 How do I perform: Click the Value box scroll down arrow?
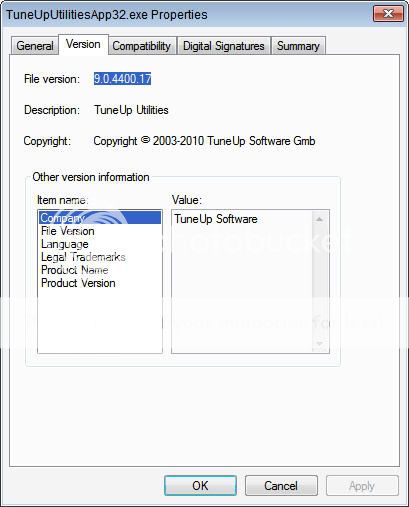coord(320,344)
